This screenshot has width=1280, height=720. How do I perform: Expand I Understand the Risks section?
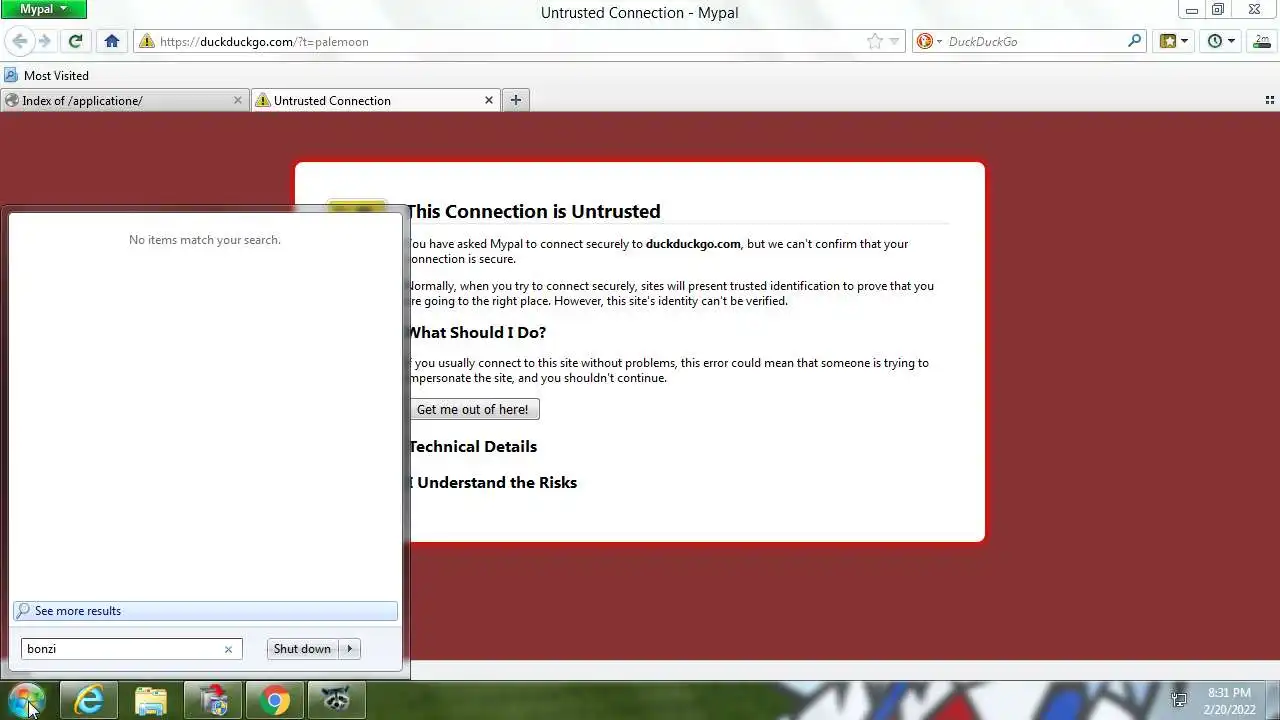[493, 482]
